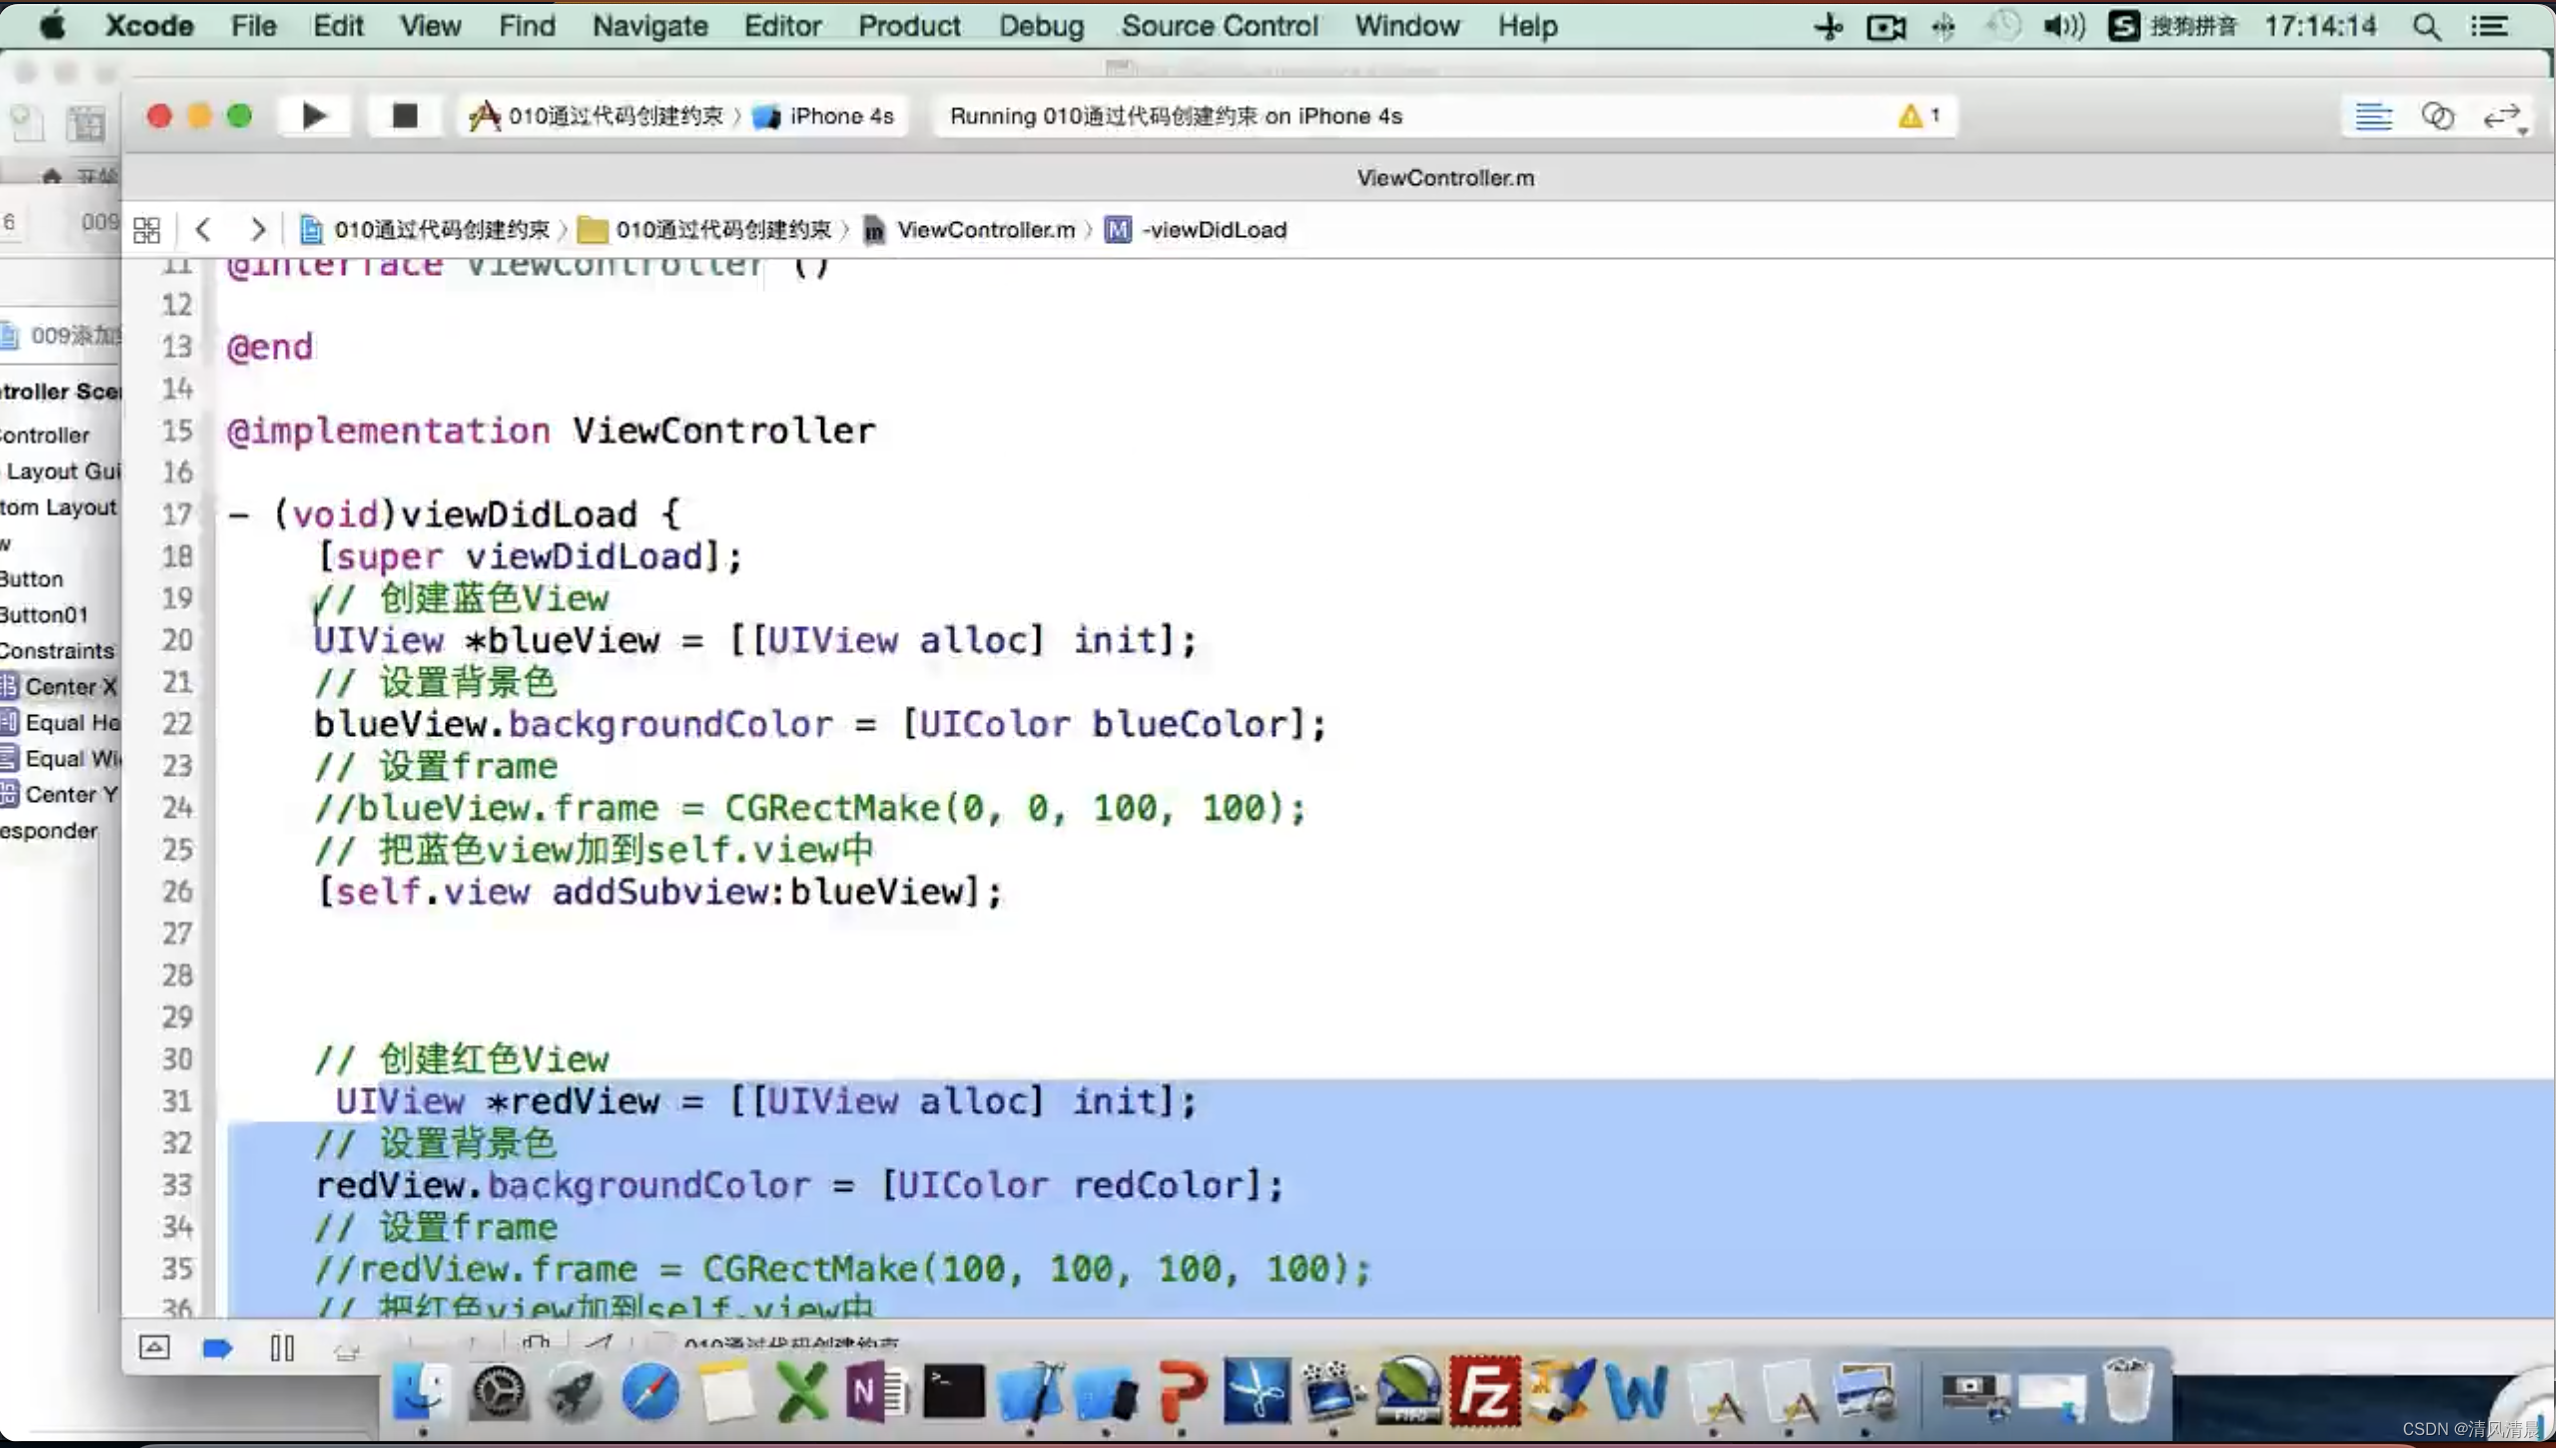The image size is (2556, 1448).
Task: Open the Xcode application menu
Action: click(x=149, y=26)
